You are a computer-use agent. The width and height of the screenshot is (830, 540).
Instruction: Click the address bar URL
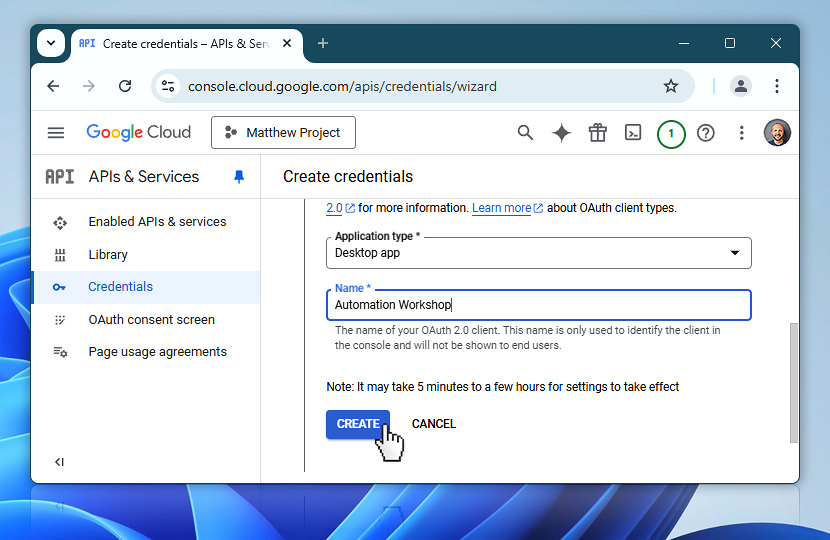click(342, 86)
